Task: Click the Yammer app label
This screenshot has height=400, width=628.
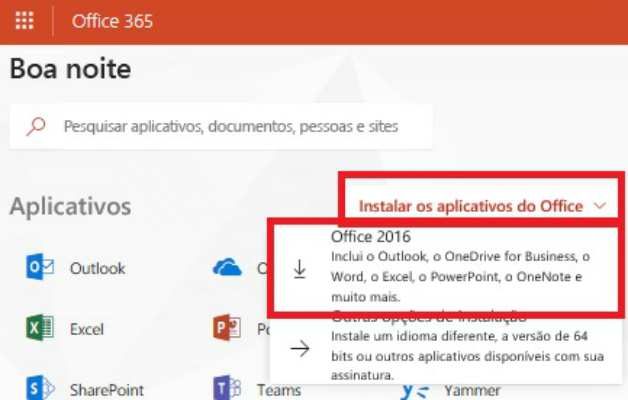Action: coord(472,390)
